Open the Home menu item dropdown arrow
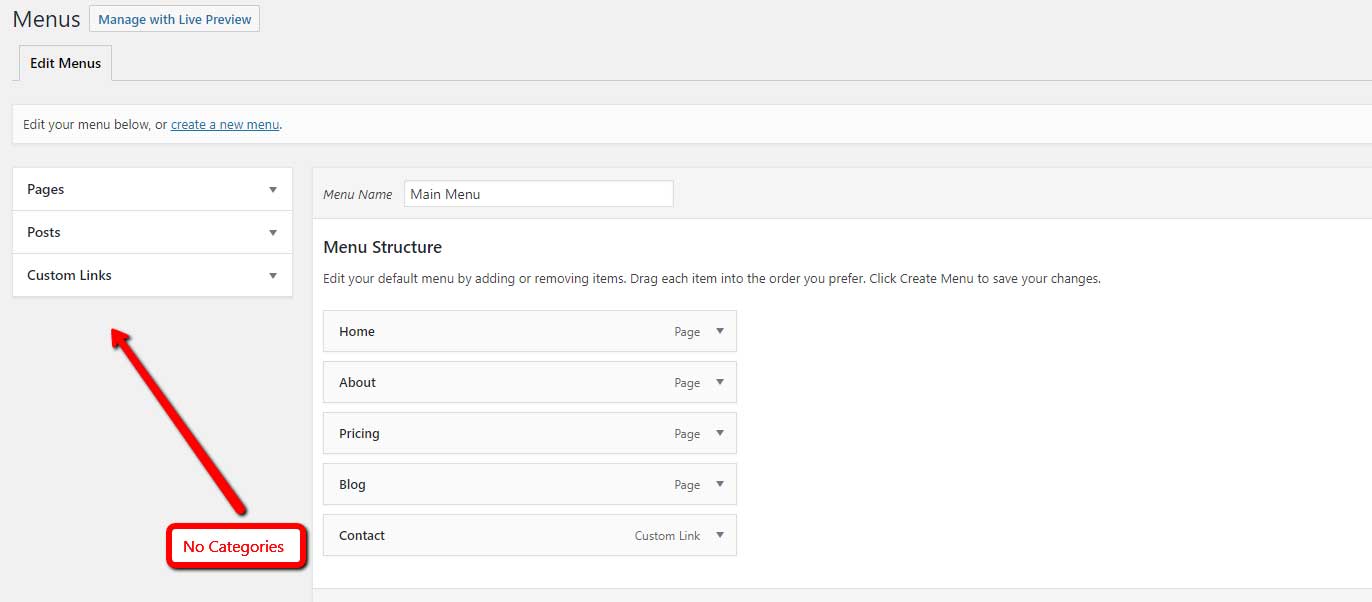This screenshot has width=1372, height=602. click(x=719, y=331)
